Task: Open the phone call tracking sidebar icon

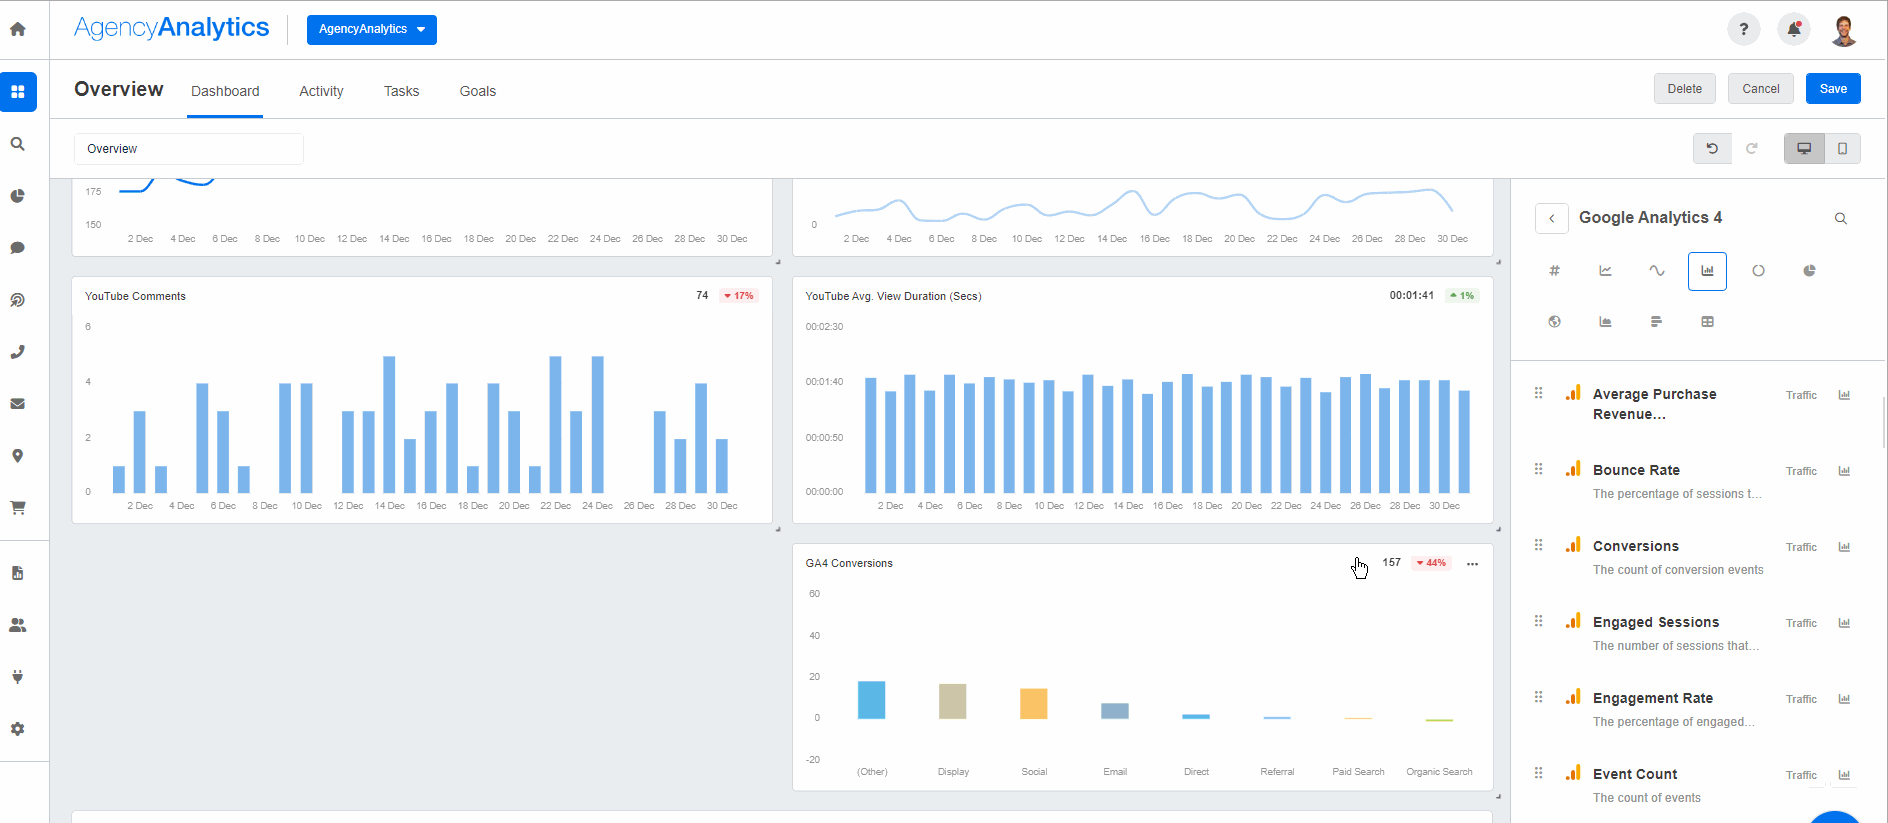Action: [x=18, y=352]
